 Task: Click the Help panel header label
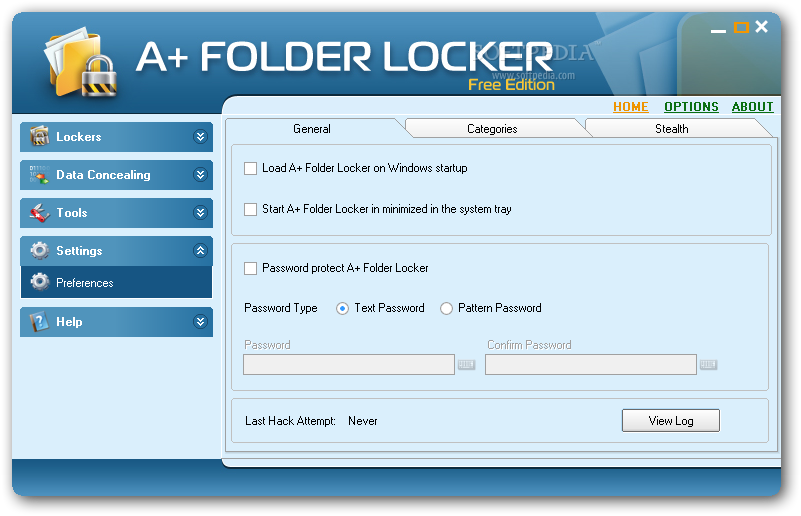coord(69,322)
